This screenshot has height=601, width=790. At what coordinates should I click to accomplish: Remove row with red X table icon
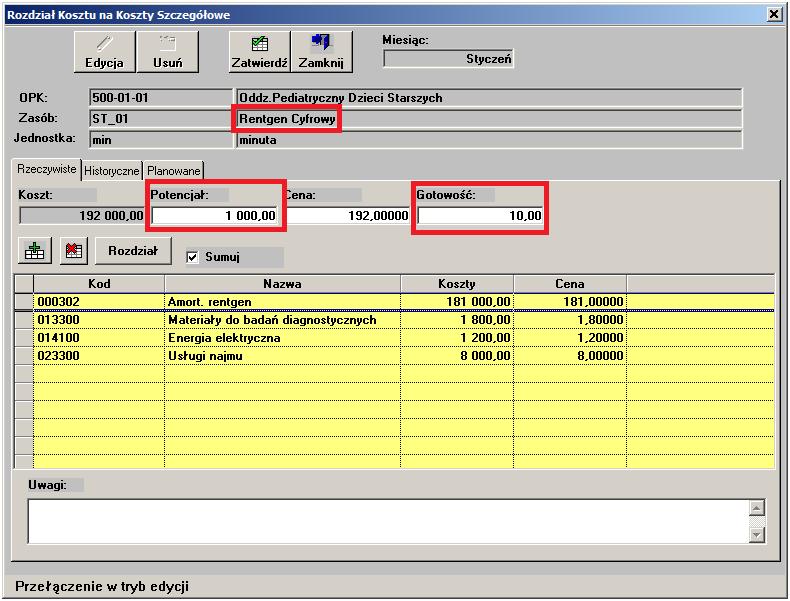tap(74, 250)
